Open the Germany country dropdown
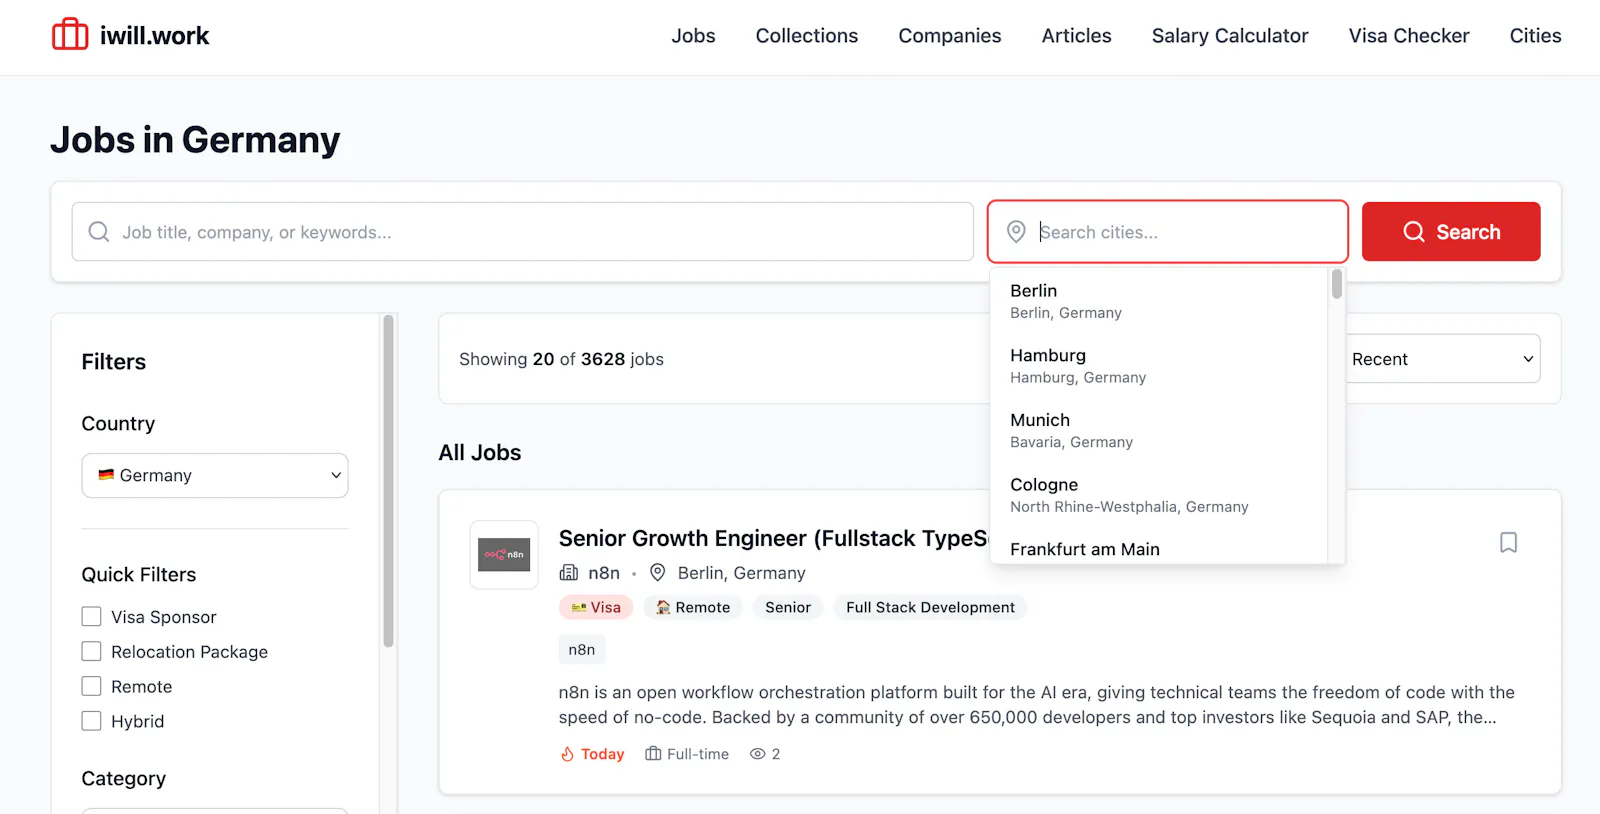The image size is (1600, 814). (215, 475)
